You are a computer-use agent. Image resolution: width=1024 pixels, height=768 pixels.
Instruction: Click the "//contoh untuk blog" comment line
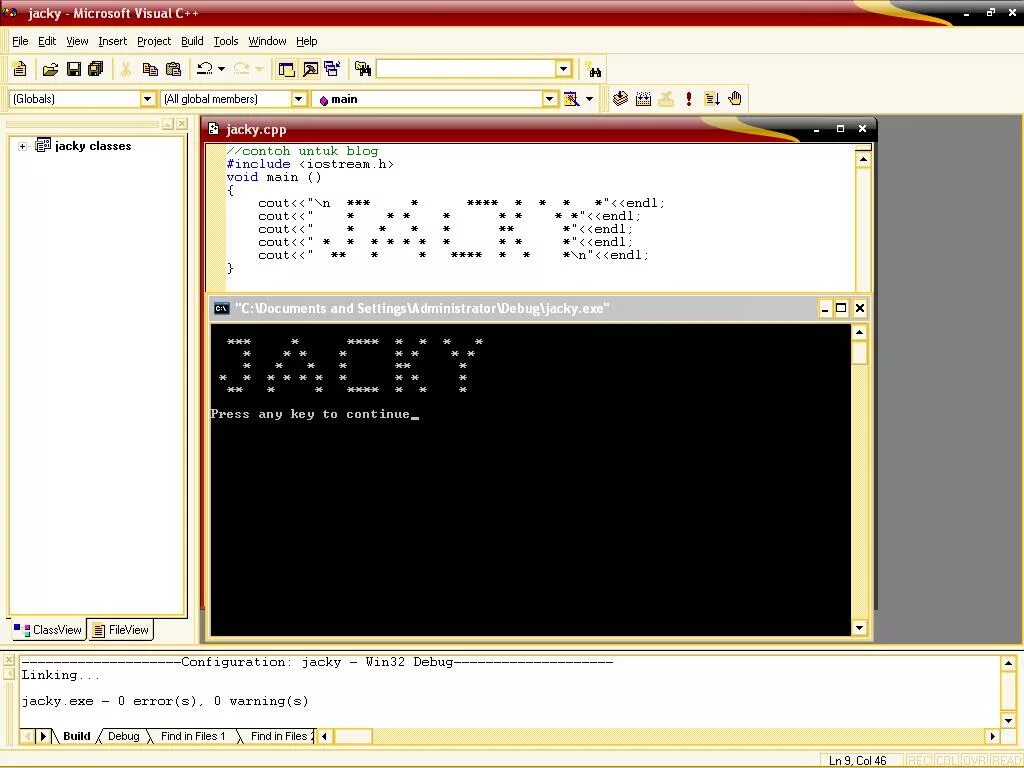tap(302, 151)
